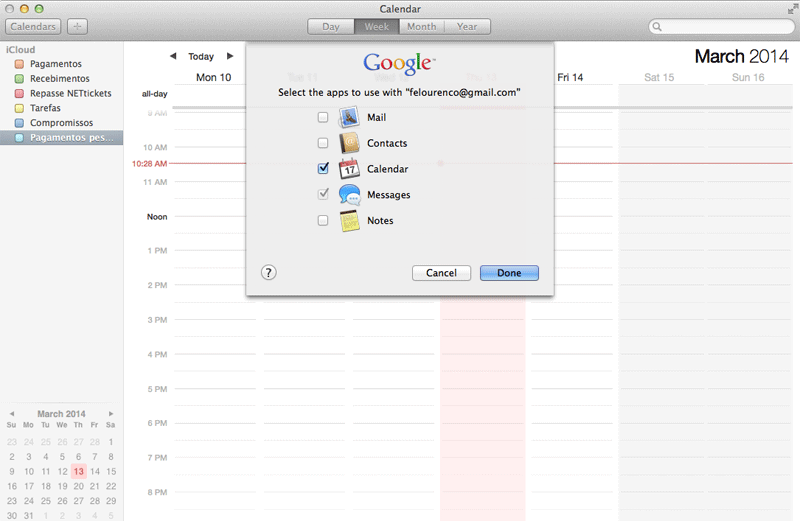Switch to Week view
800x521 pixels.
click(377, 27)
